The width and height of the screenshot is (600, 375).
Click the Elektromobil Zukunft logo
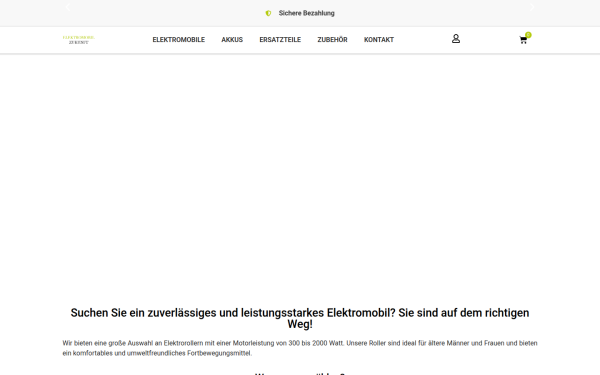point(78,40)
